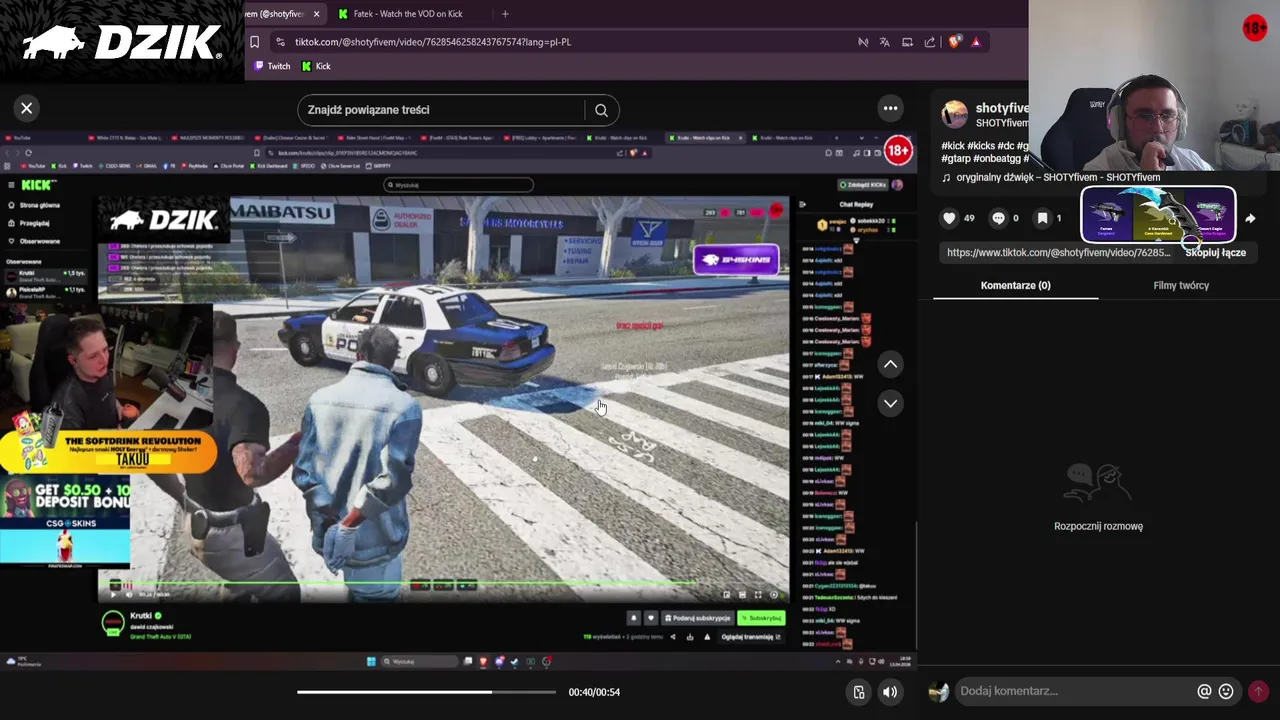Go to previous video with up chevron
This screenshot has width=1280, height=720.
[890, 365]
